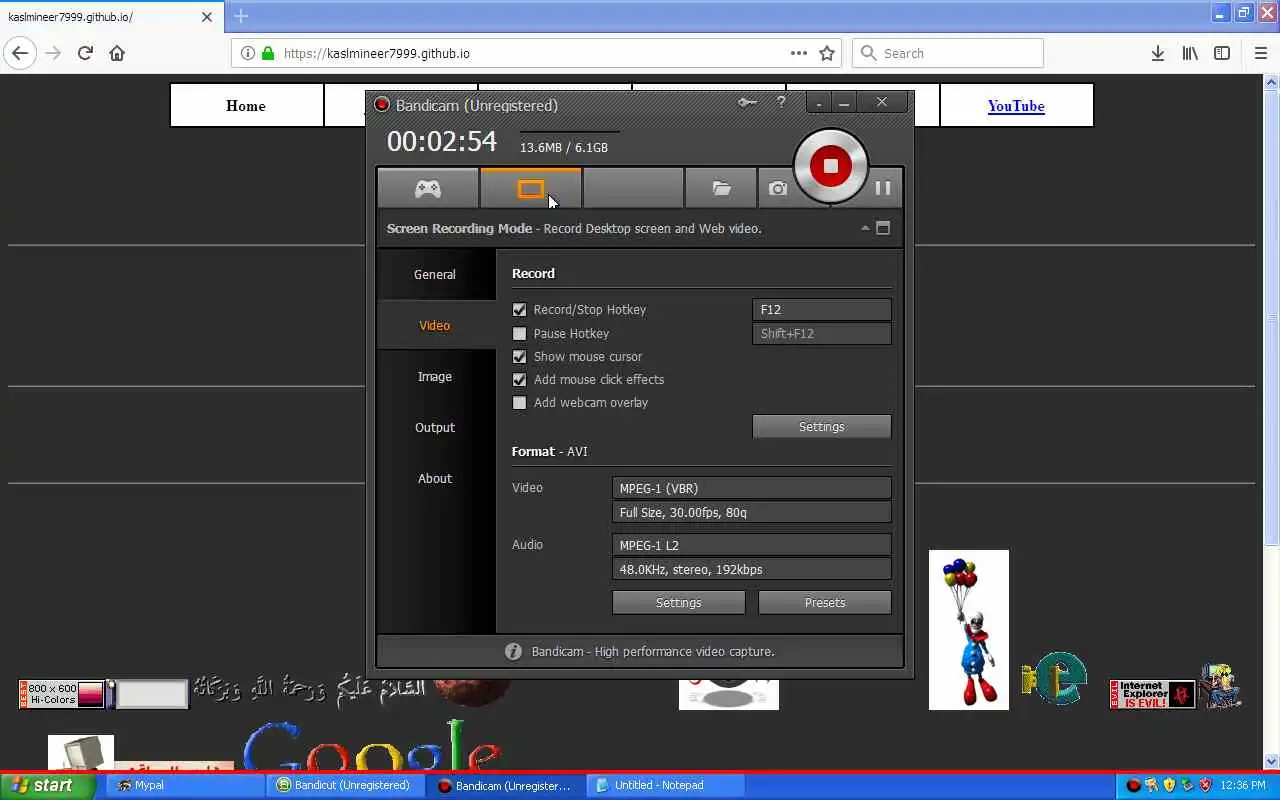This screenshot has width=1280, height=800.
Task: Click the red shield alert tray icon
Action: pos(1205,786)
